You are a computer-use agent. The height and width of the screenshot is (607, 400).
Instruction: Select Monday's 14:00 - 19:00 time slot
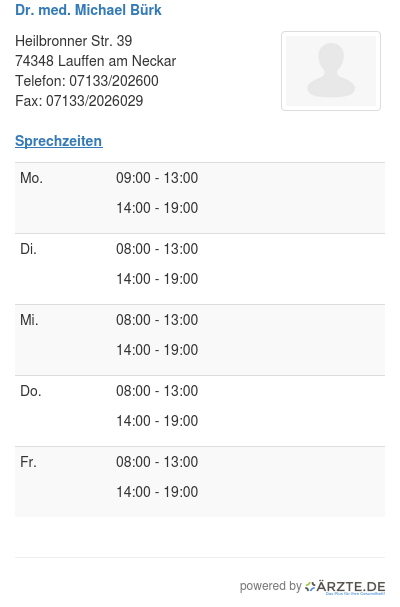[157, 208]
